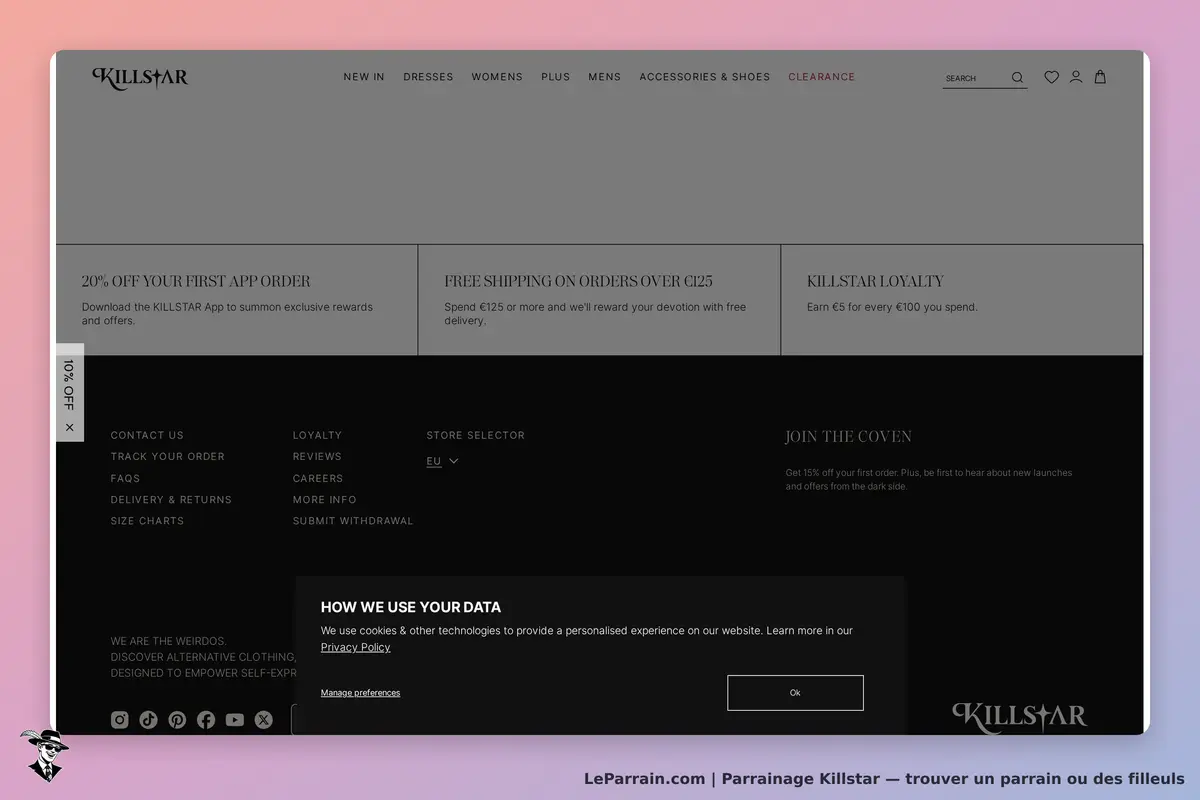Click 'Earn €5 for every €100 you spend' text
Viewport: 1200px width, 800px height.
coord(892,307)
